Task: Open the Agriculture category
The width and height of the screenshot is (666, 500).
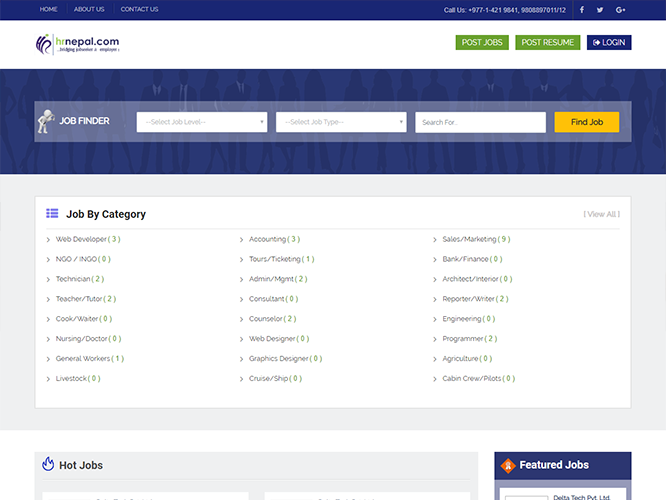Action: tap(467, 359)
